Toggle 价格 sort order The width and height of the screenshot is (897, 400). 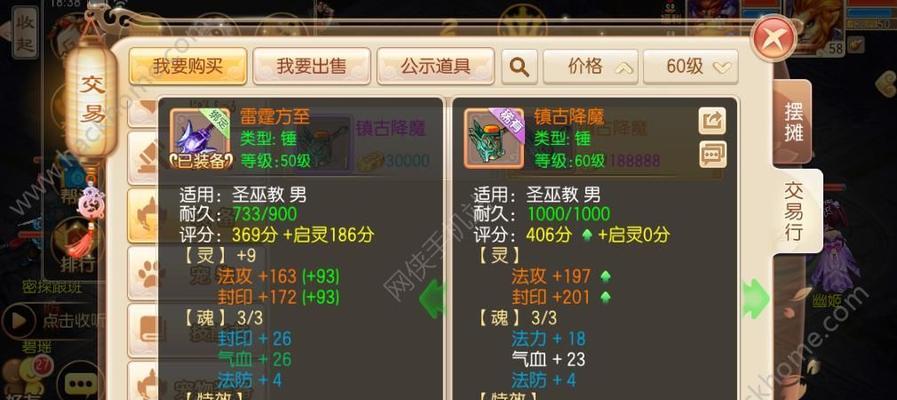(591, 66)
